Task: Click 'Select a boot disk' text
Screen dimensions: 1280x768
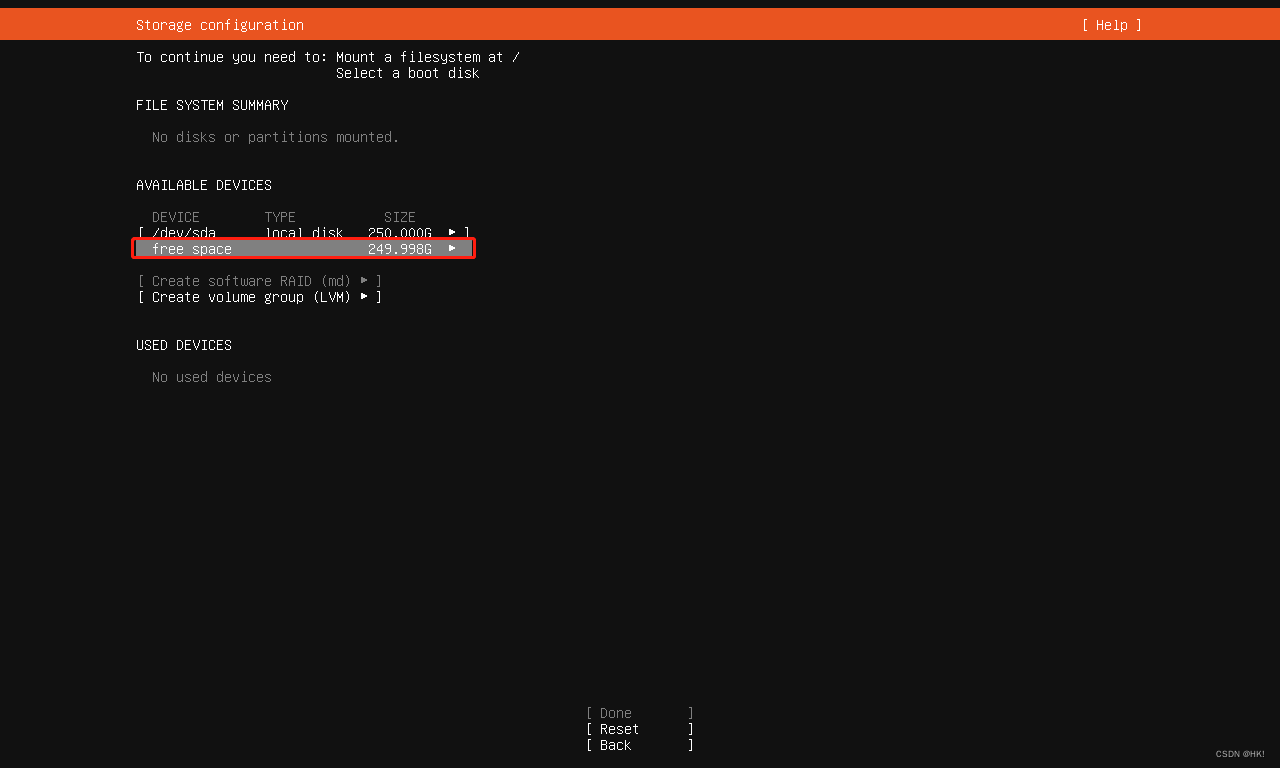Action: pyautogui.click(x=408, y=73)
